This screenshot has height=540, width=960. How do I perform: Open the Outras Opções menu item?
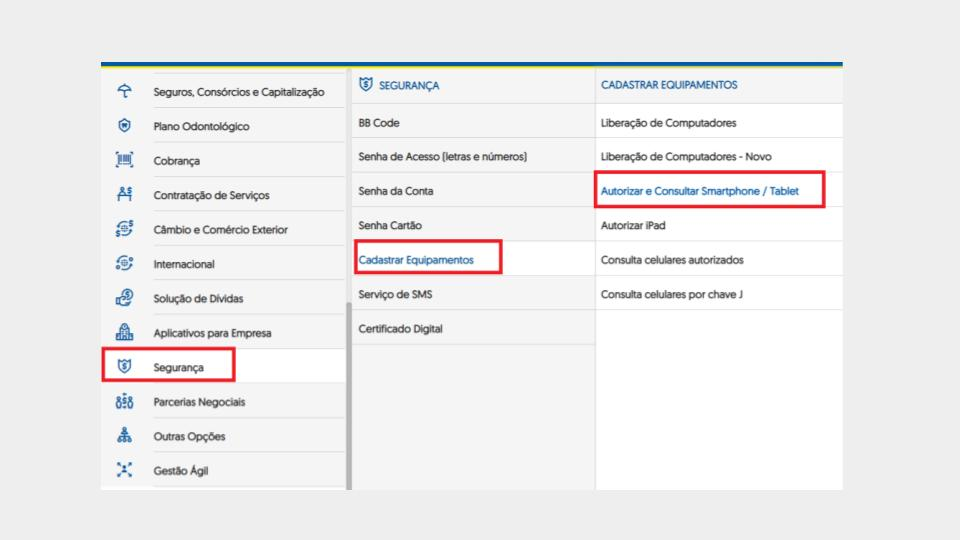(224, 436)
